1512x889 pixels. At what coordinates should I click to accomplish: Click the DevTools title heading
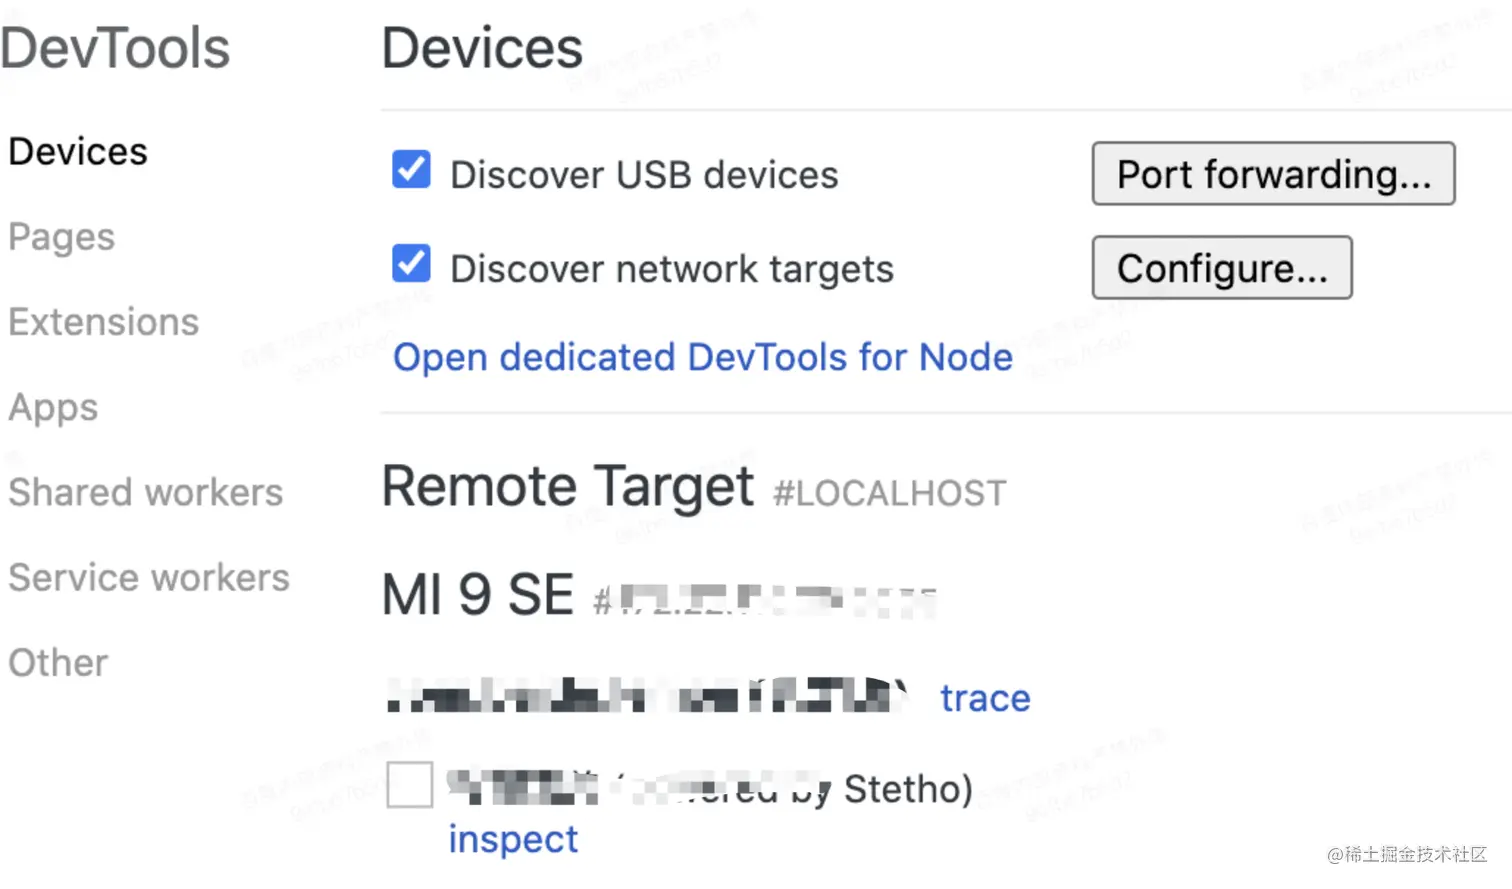(115, 48)
